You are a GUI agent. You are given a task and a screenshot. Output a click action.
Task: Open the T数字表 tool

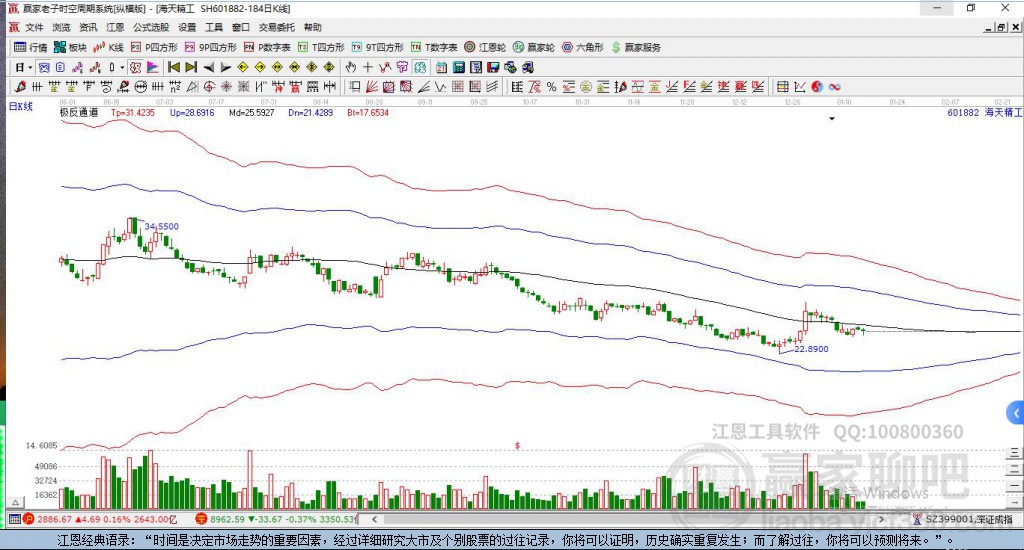[434, 47]
